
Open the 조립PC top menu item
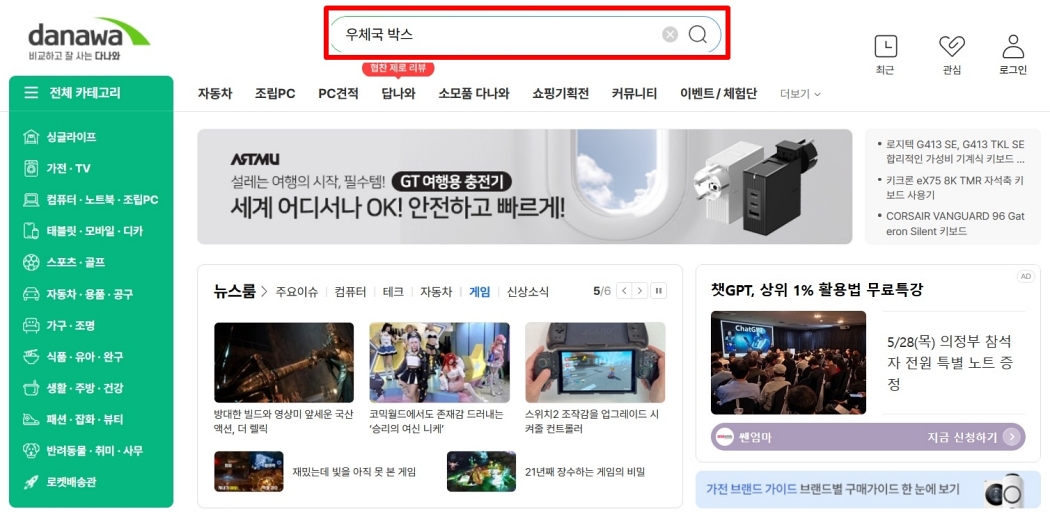(275, 94)
